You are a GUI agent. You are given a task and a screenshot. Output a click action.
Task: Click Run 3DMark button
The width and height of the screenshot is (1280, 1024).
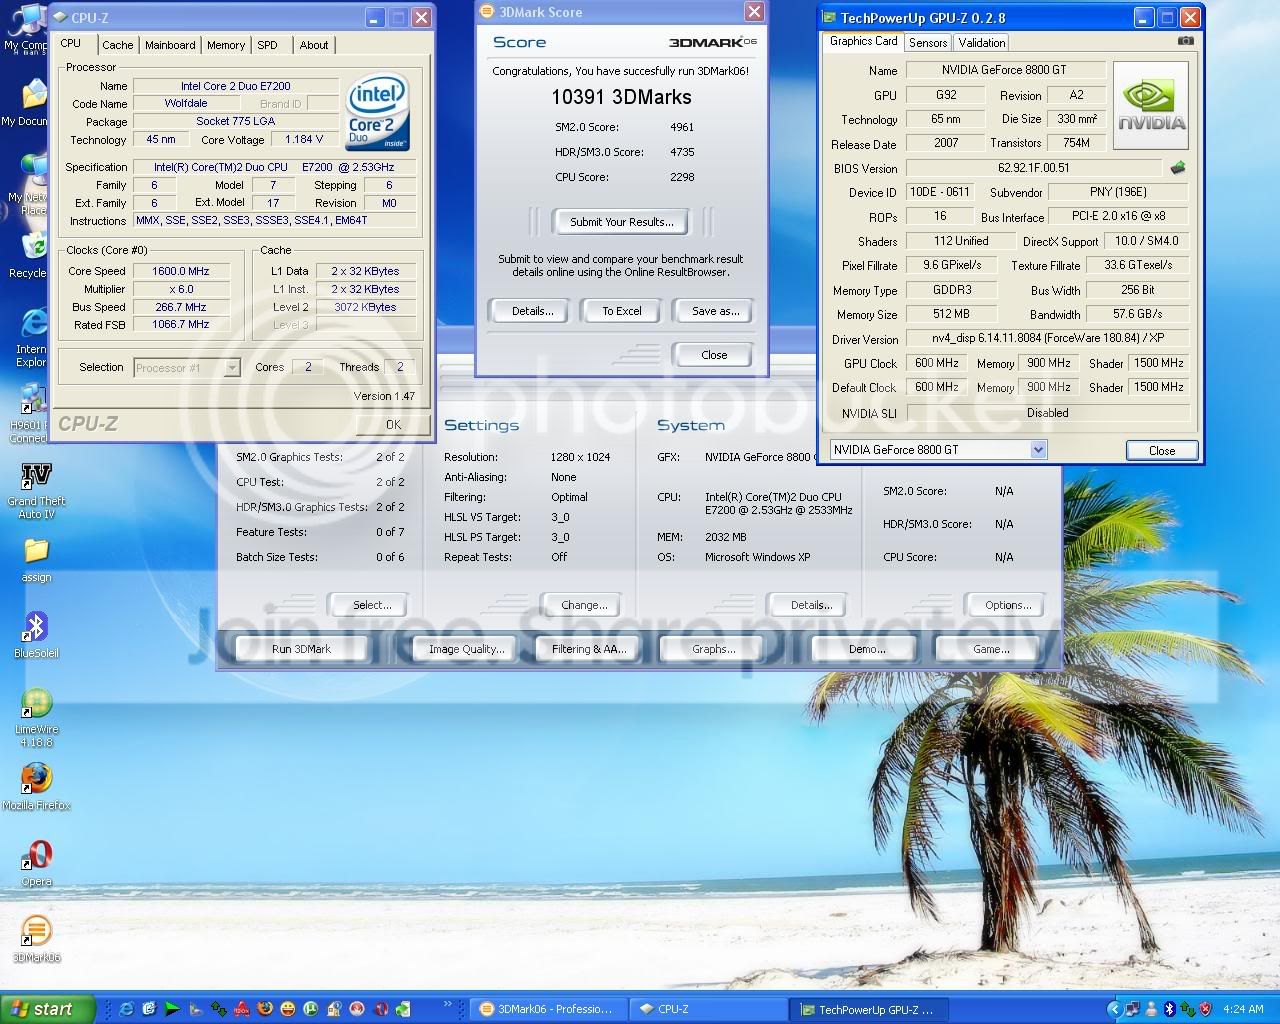301,649
